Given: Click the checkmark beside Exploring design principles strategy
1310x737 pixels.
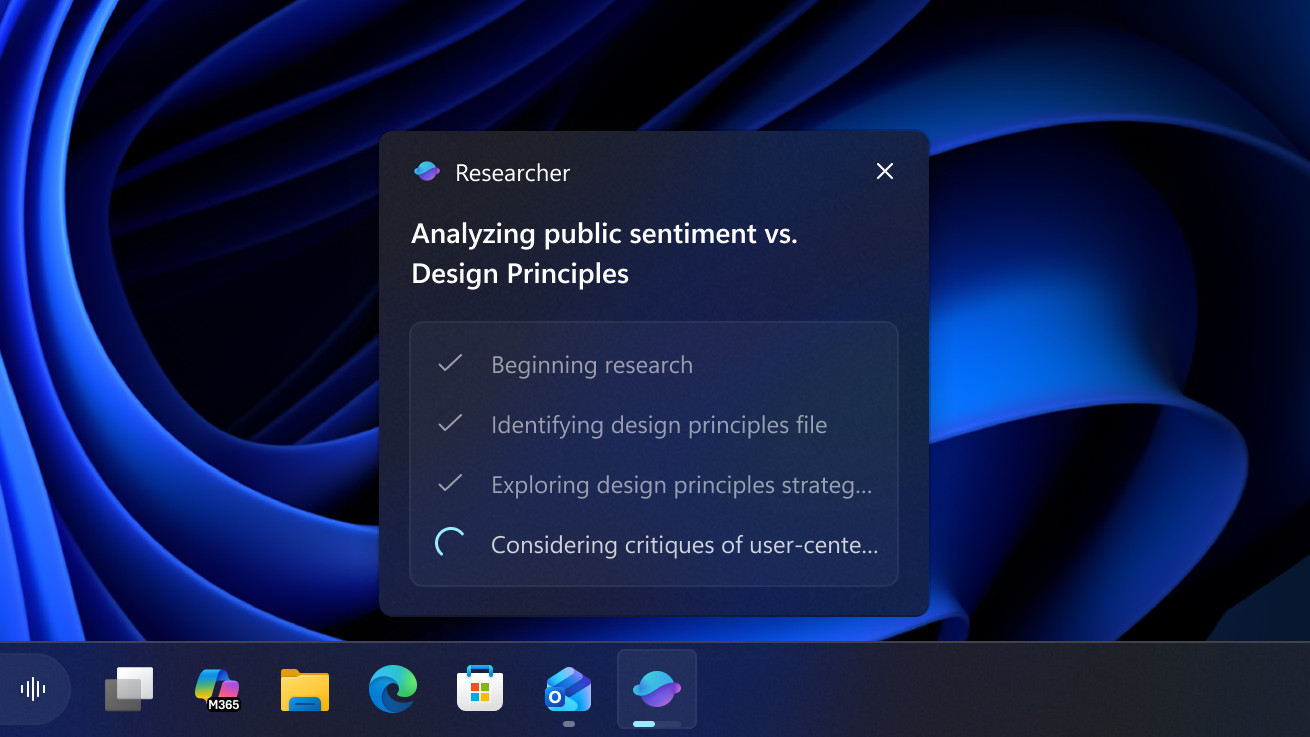Looking at the screenshot, I should 450,484.
